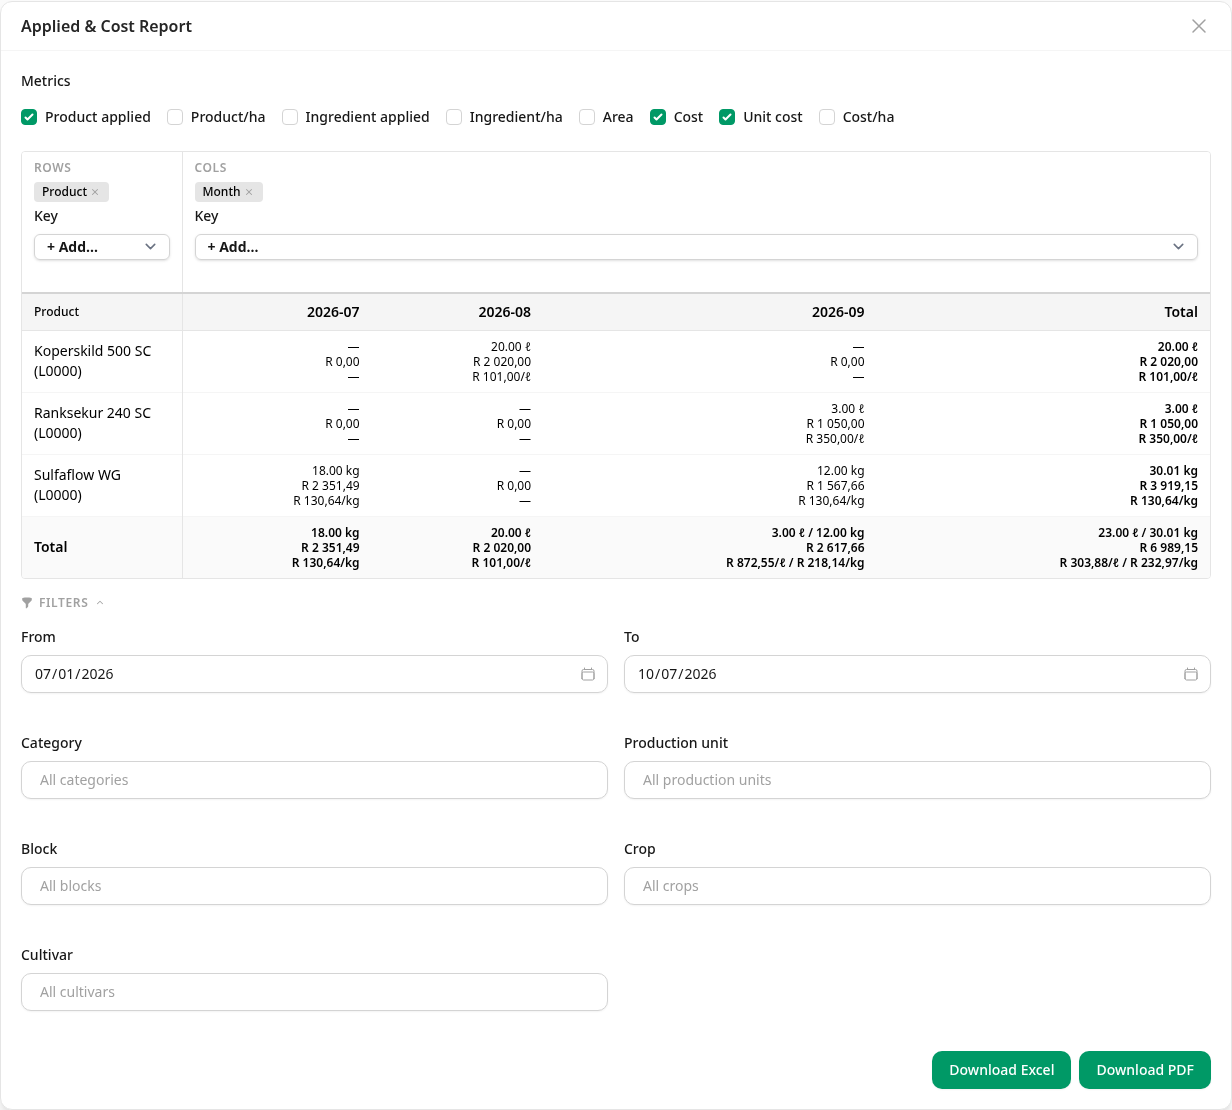This screenshot has height=1110, width=1232.
Task: Click the R 2 351,49 Sulfaflow July cost
Action: point(330,486)
